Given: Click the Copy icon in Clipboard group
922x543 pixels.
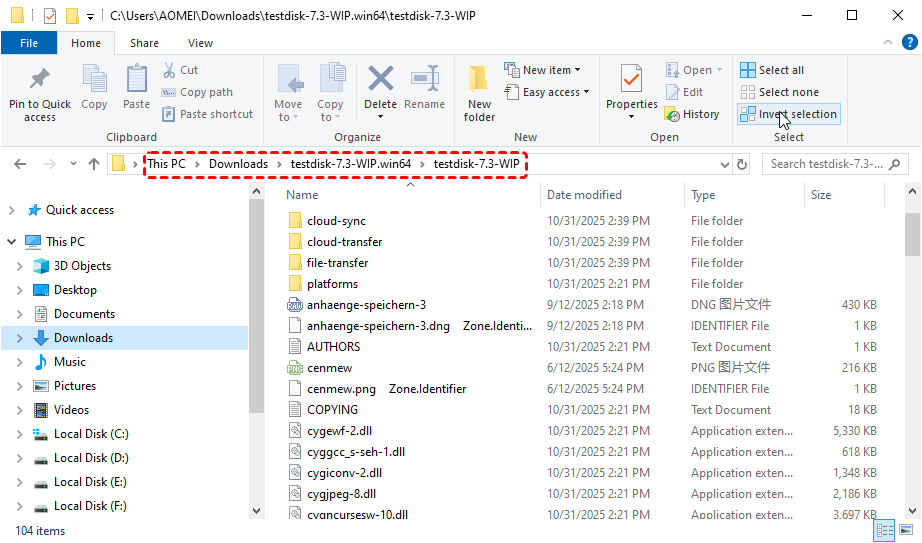Looking at the screenshot, I should [x=94, y=80].
